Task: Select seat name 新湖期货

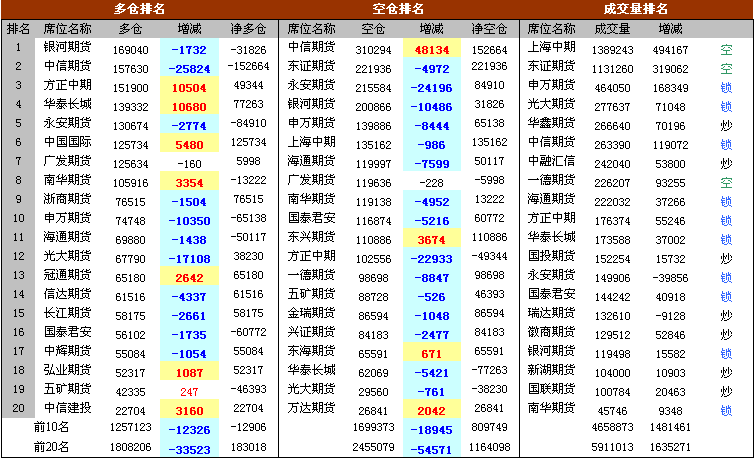Action: [x=551, y=370]
